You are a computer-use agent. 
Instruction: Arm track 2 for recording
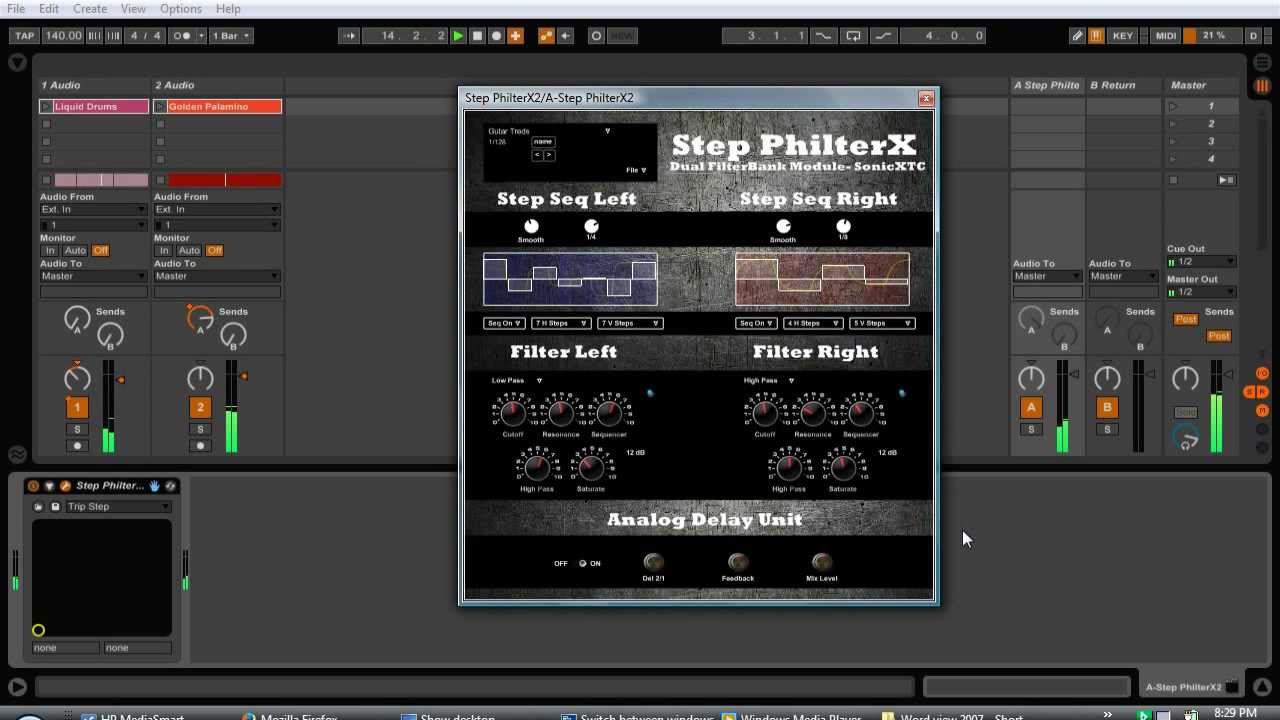click(200, 446)
